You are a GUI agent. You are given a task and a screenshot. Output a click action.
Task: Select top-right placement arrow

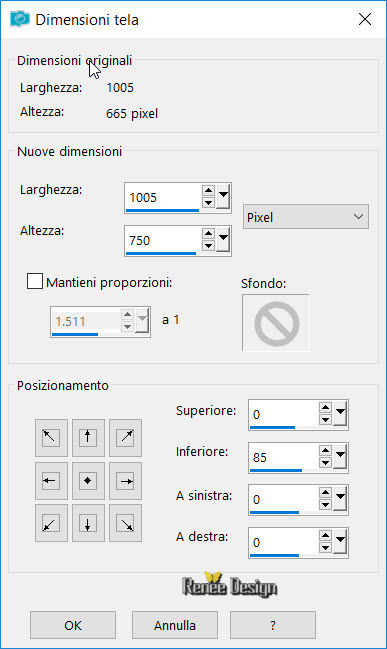point(125,437)
